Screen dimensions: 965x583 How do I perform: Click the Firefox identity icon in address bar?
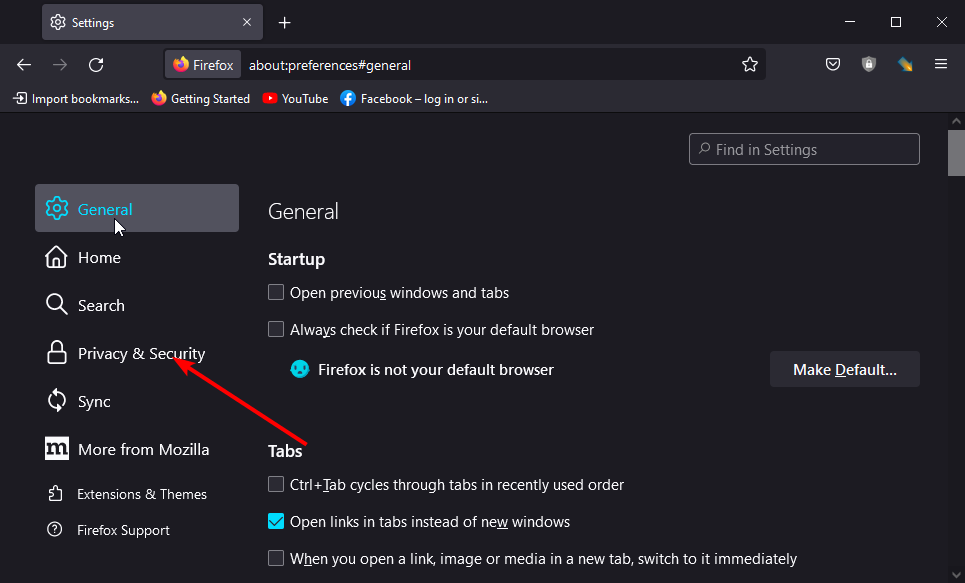click(x=181, y=65)
